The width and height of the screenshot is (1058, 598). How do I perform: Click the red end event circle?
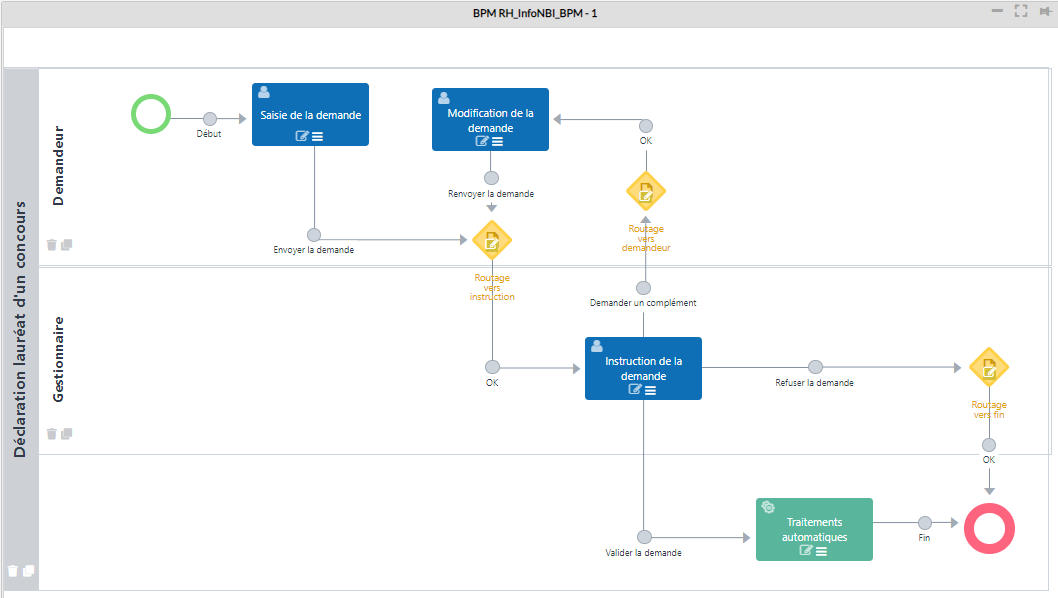coord(988,527)
